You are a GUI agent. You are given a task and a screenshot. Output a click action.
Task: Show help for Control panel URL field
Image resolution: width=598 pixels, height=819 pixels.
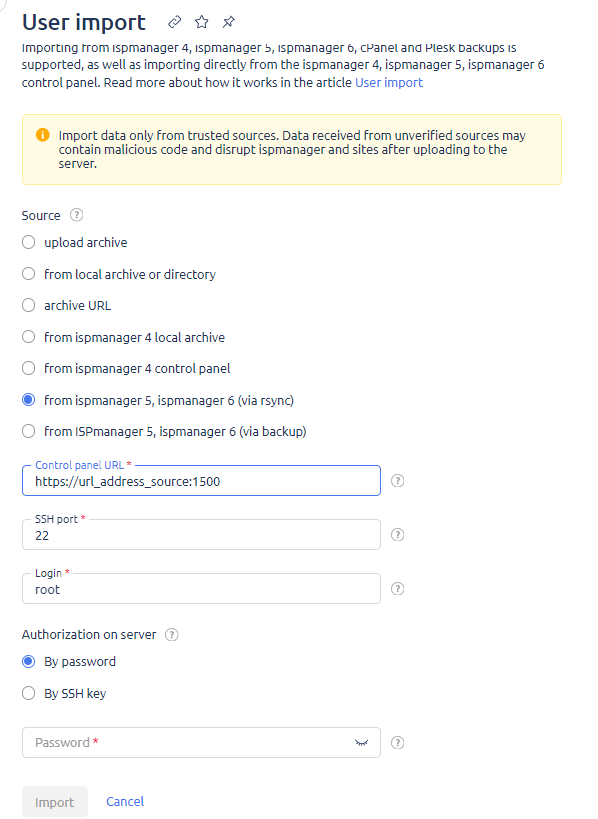pyautogui.click(x=397, y=481)
